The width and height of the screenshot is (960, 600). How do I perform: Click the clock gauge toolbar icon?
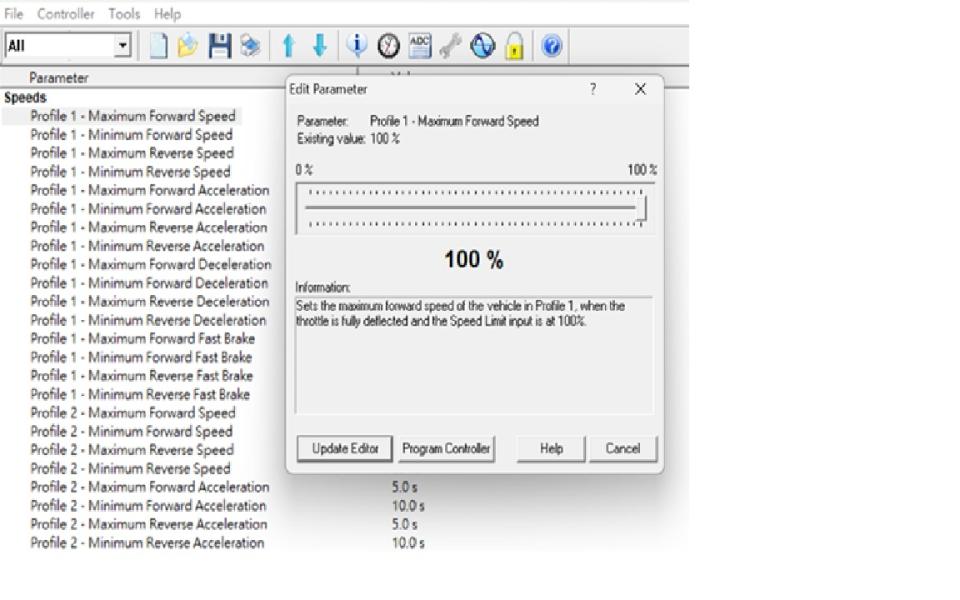(x=388, y=46)
